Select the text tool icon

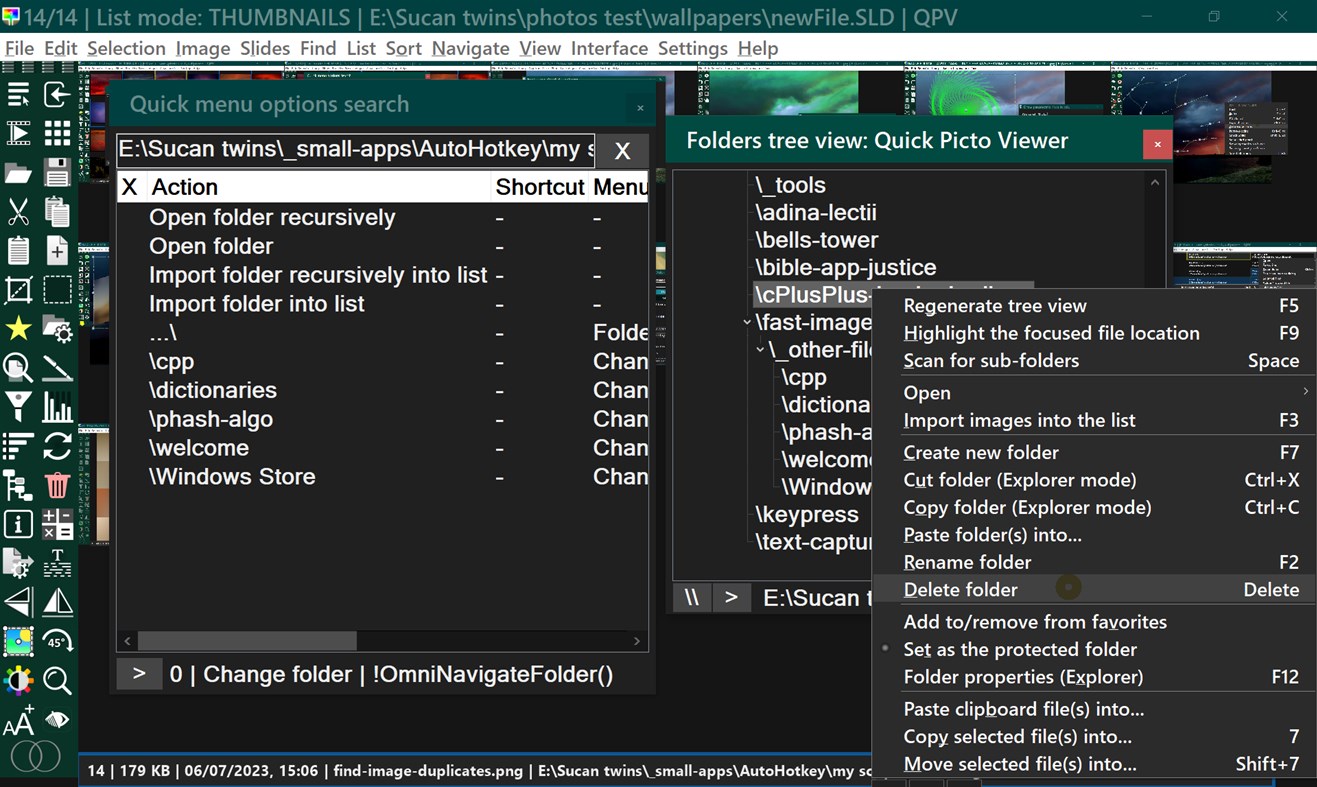click(x=58, y=563)
